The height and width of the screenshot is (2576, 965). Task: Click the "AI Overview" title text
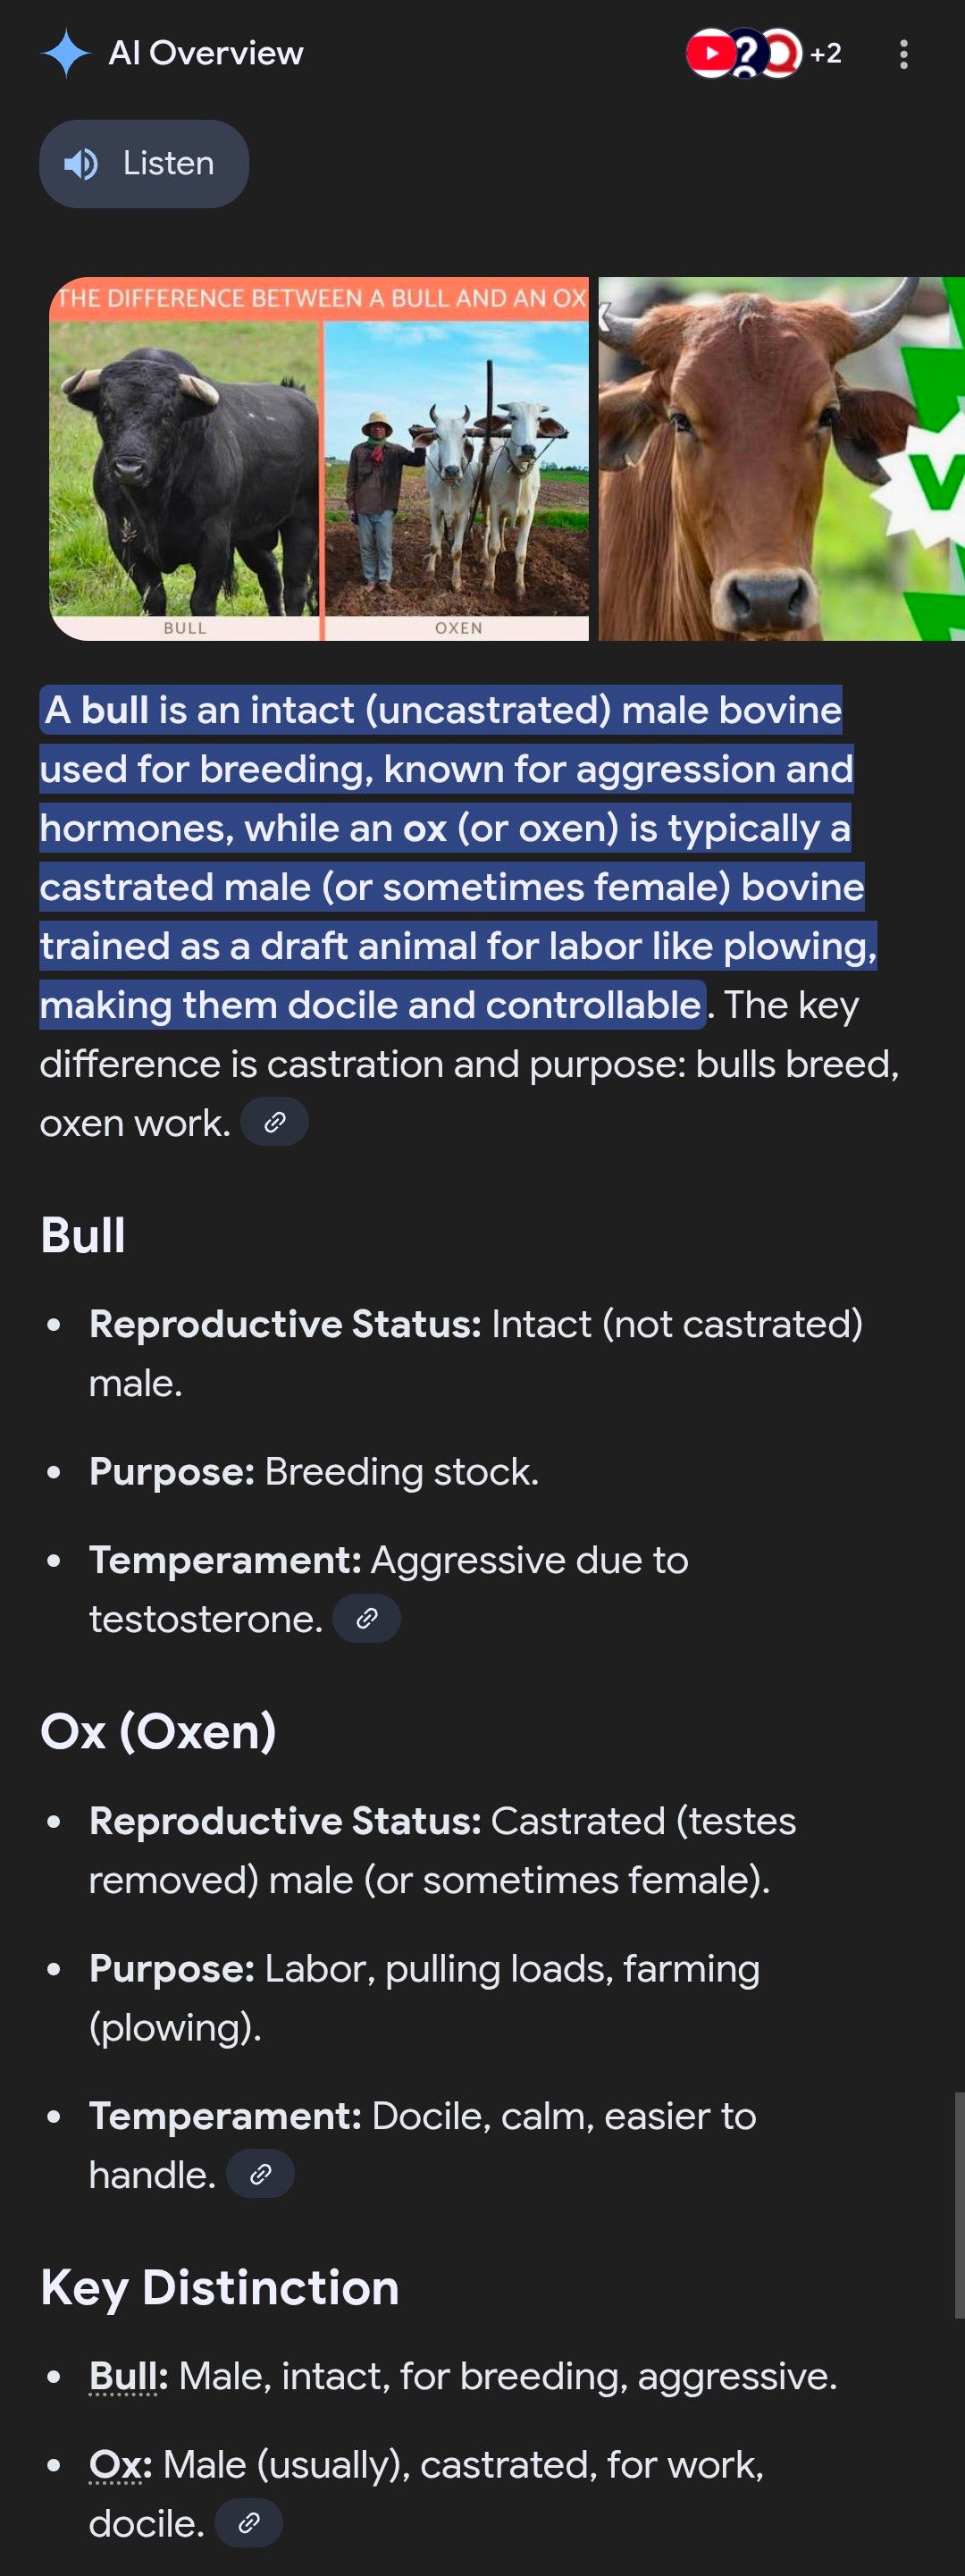pos(205,53)
